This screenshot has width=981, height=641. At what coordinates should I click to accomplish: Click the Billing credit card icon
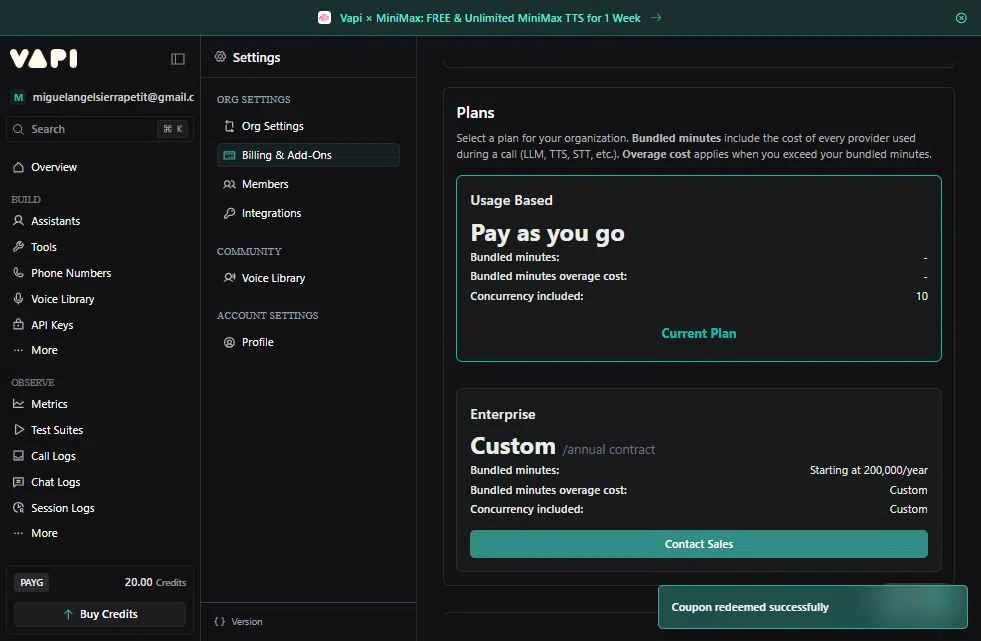(x=230, y=155)
